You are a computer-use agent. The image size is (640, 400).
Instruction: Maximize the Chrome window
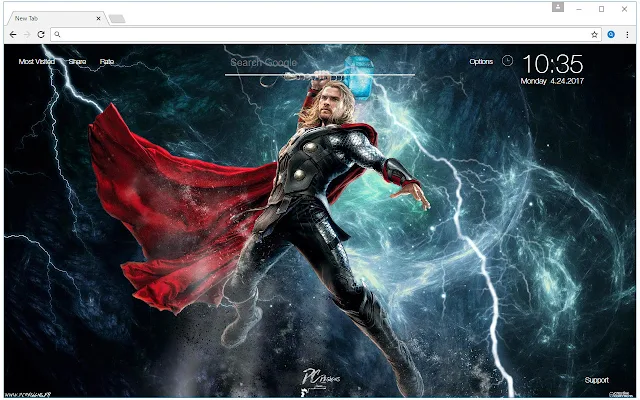[x=601, y=9]
